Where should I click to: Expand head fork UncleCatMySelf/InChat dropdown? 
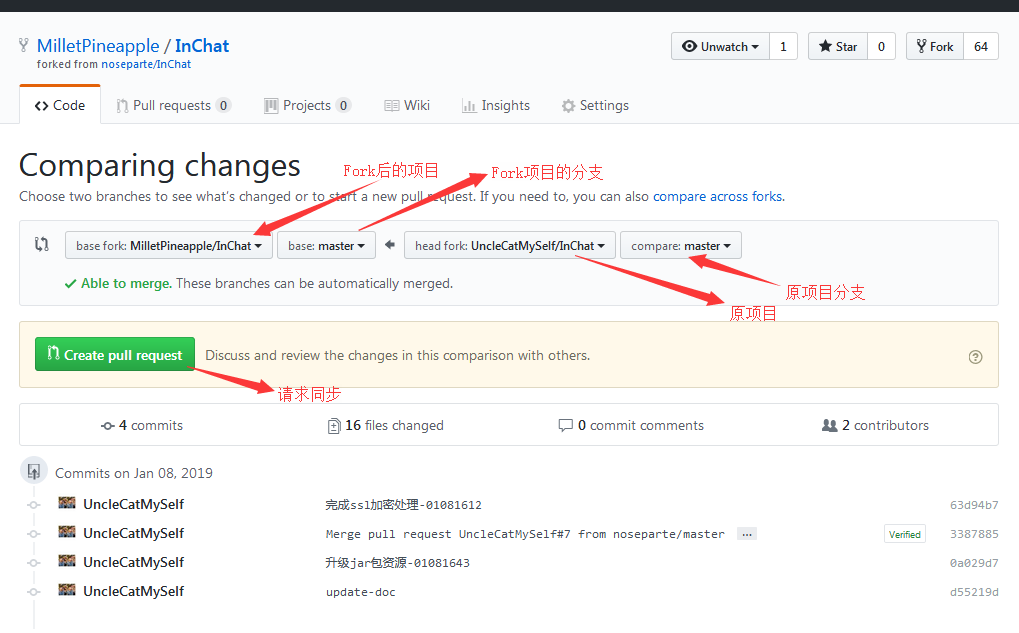(x=510, y=246)
